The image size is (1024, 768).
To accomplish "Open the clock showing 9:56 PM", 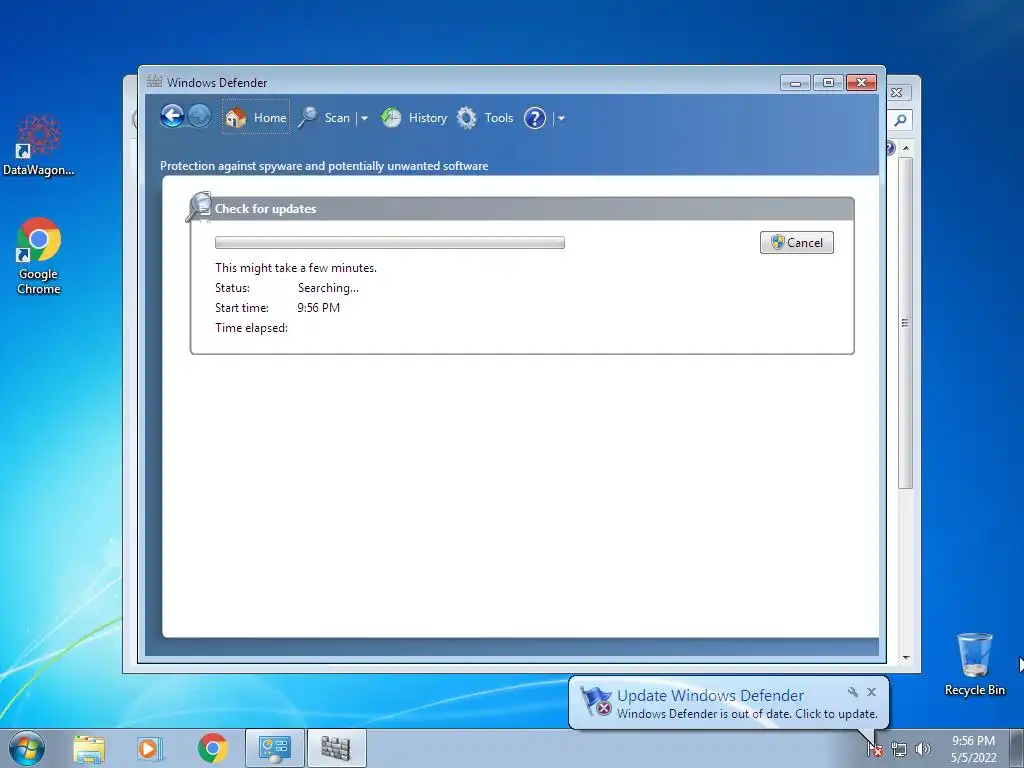I will 974,749.
